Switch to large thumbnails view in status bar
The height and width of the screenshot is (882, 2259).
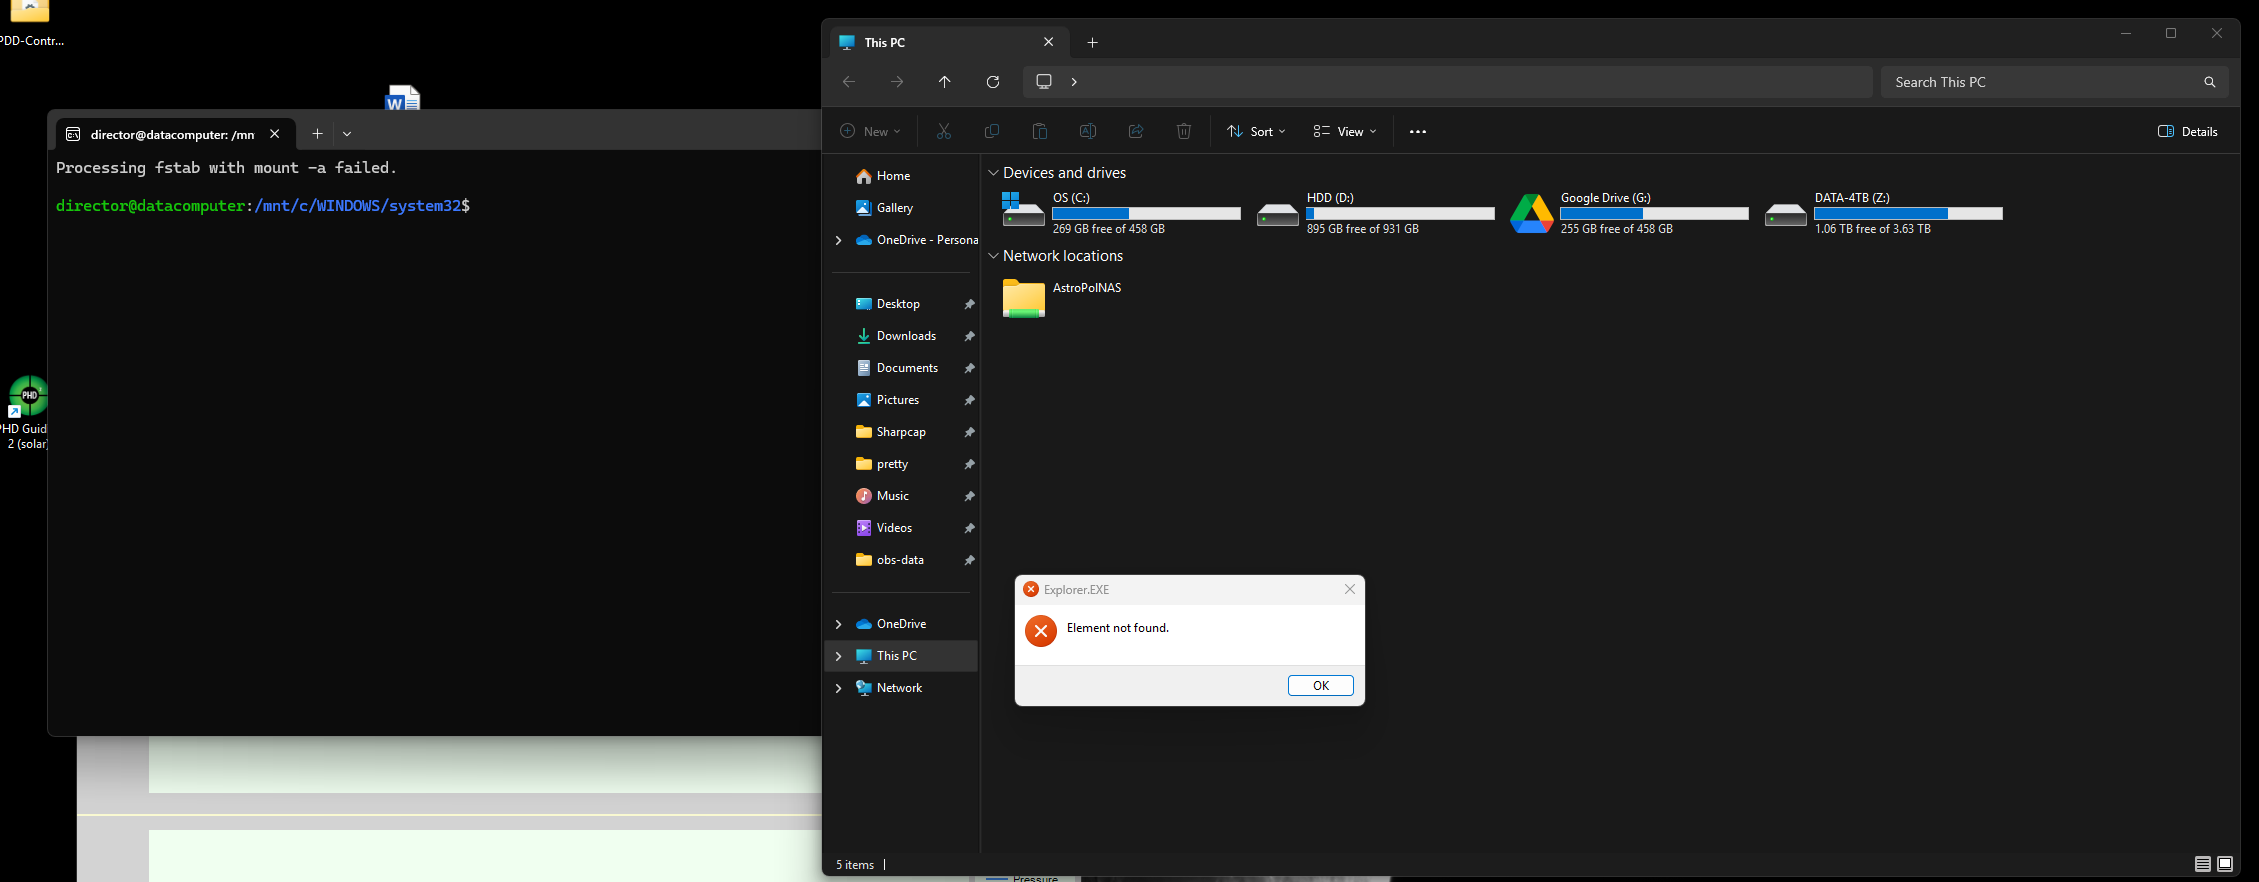(2225, 864)
